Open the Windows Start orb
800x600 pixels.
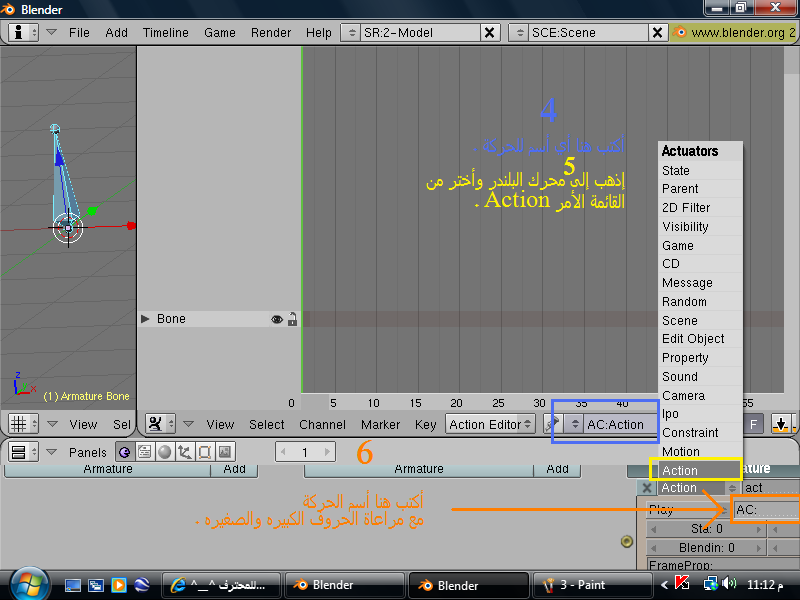pyautogui.click(x=29, y=585)
